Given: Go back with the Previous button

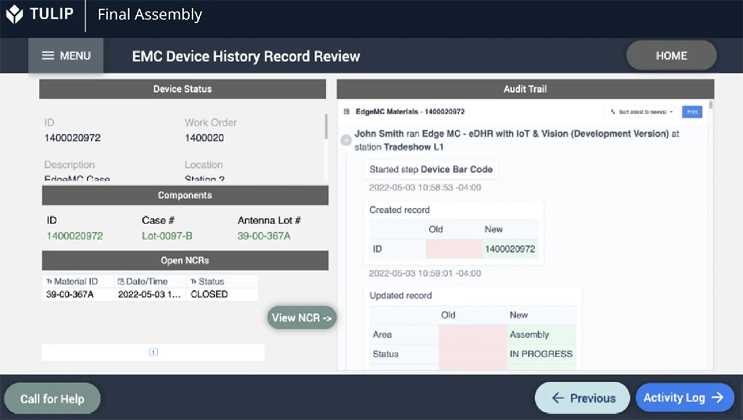Looking at the screenshot, I should (x=582, y=398).
